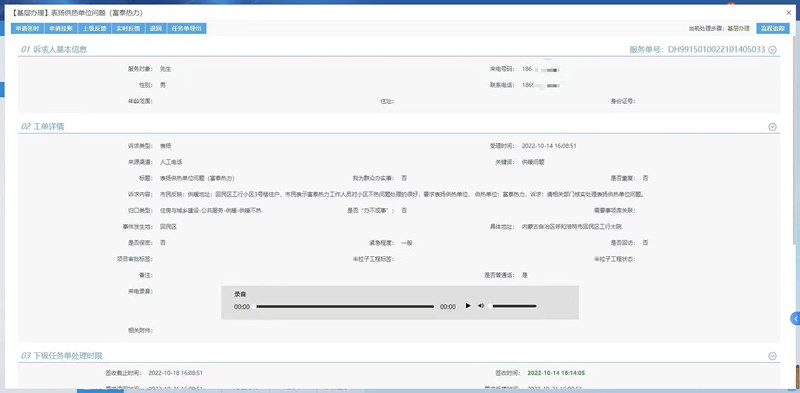Collapse the 03 下级任务单处理时限 section chevron
This screenshot has height=393, width=800.
click(x=772, y=356)
